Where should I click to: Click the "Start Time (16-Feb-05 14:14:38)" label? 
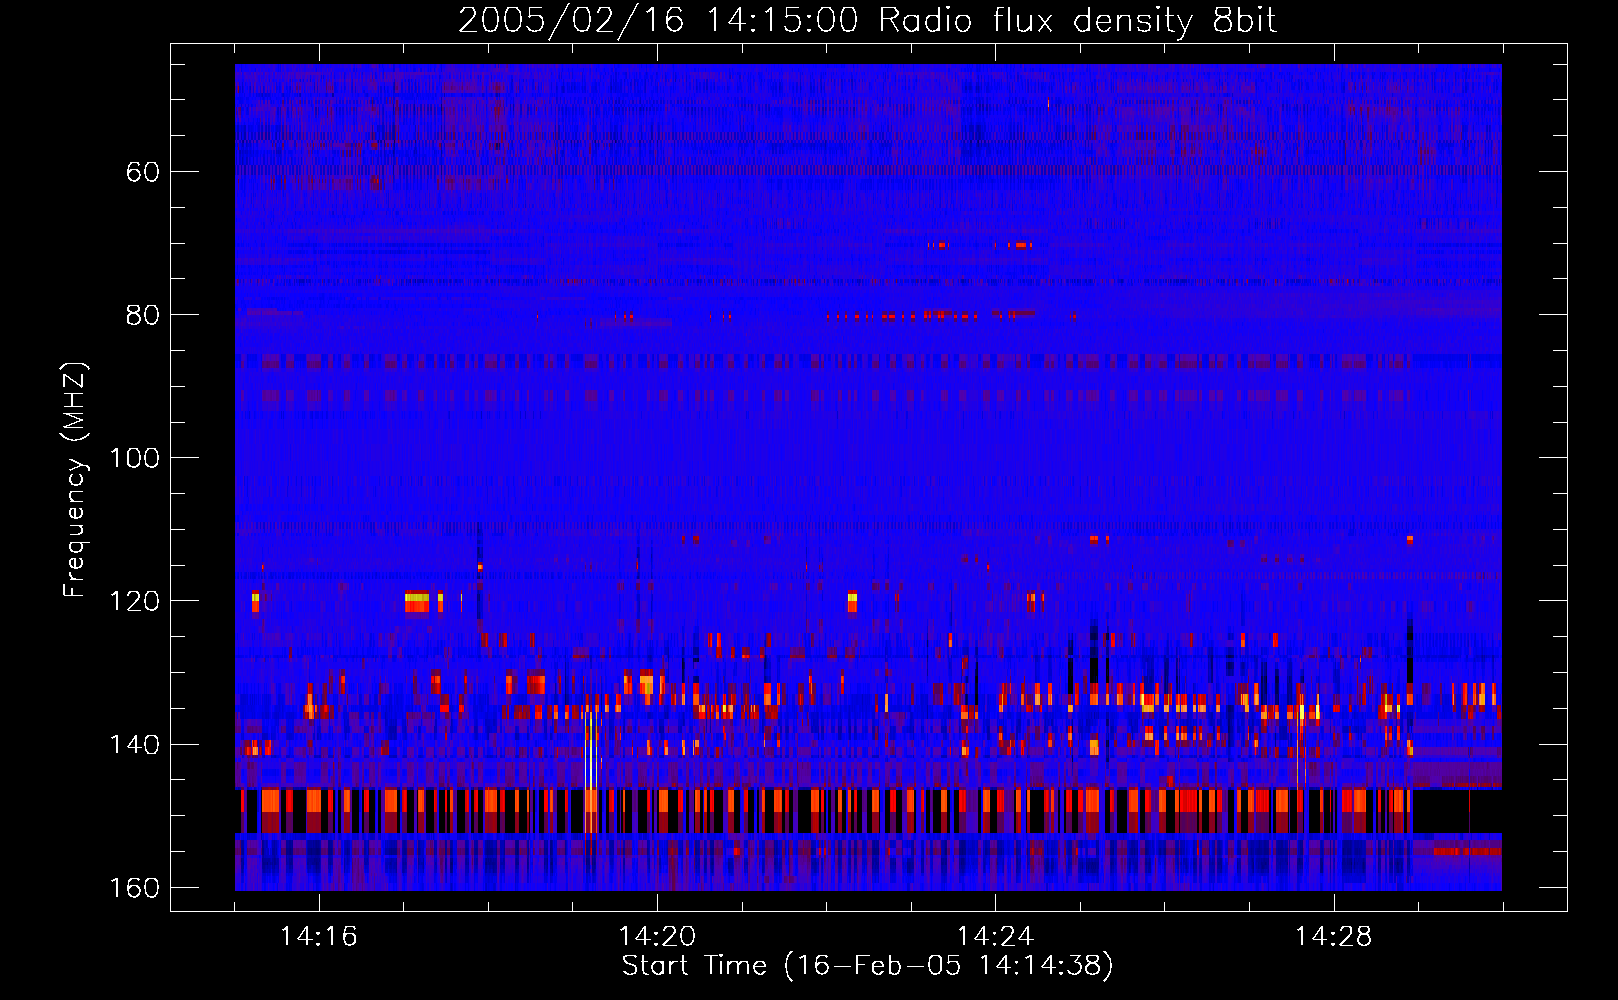coord(867,965)
